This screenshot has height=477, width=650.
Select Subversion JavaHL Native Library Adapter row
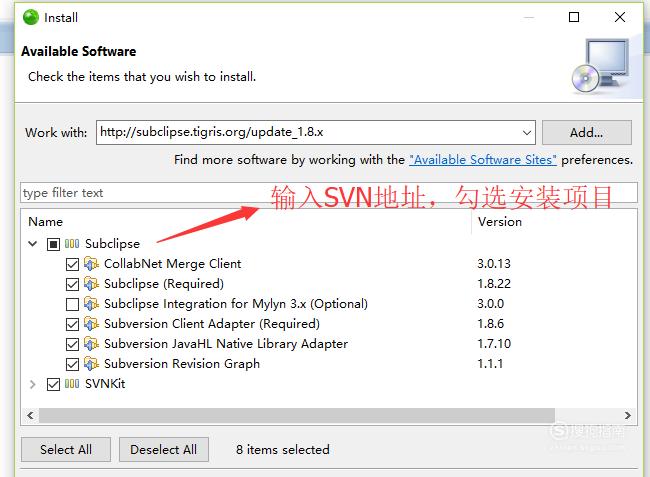click(226, 344)
